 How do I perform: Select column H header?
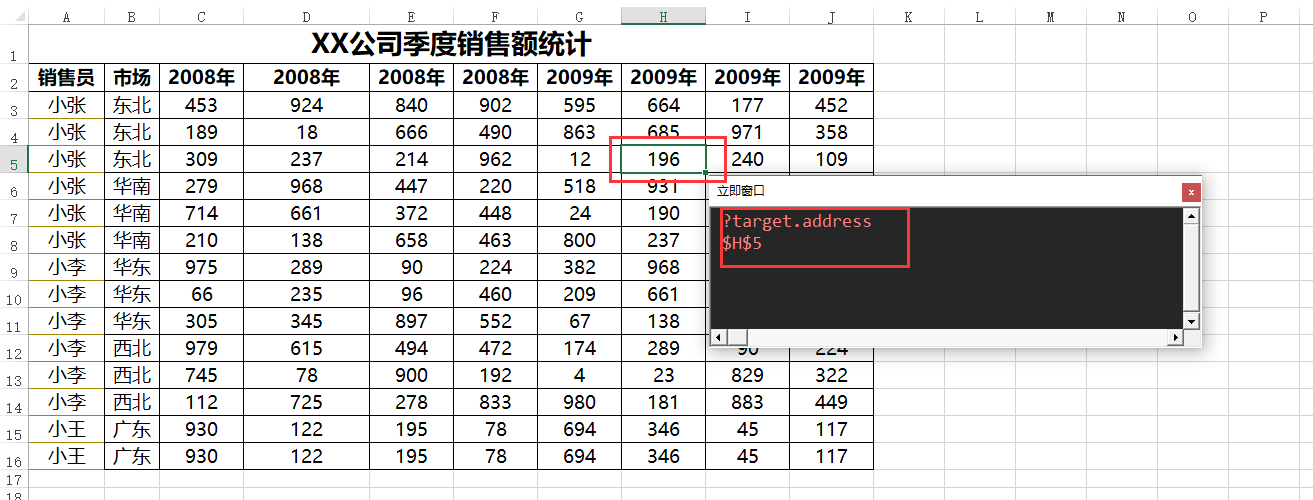click(x=663, y=16)
